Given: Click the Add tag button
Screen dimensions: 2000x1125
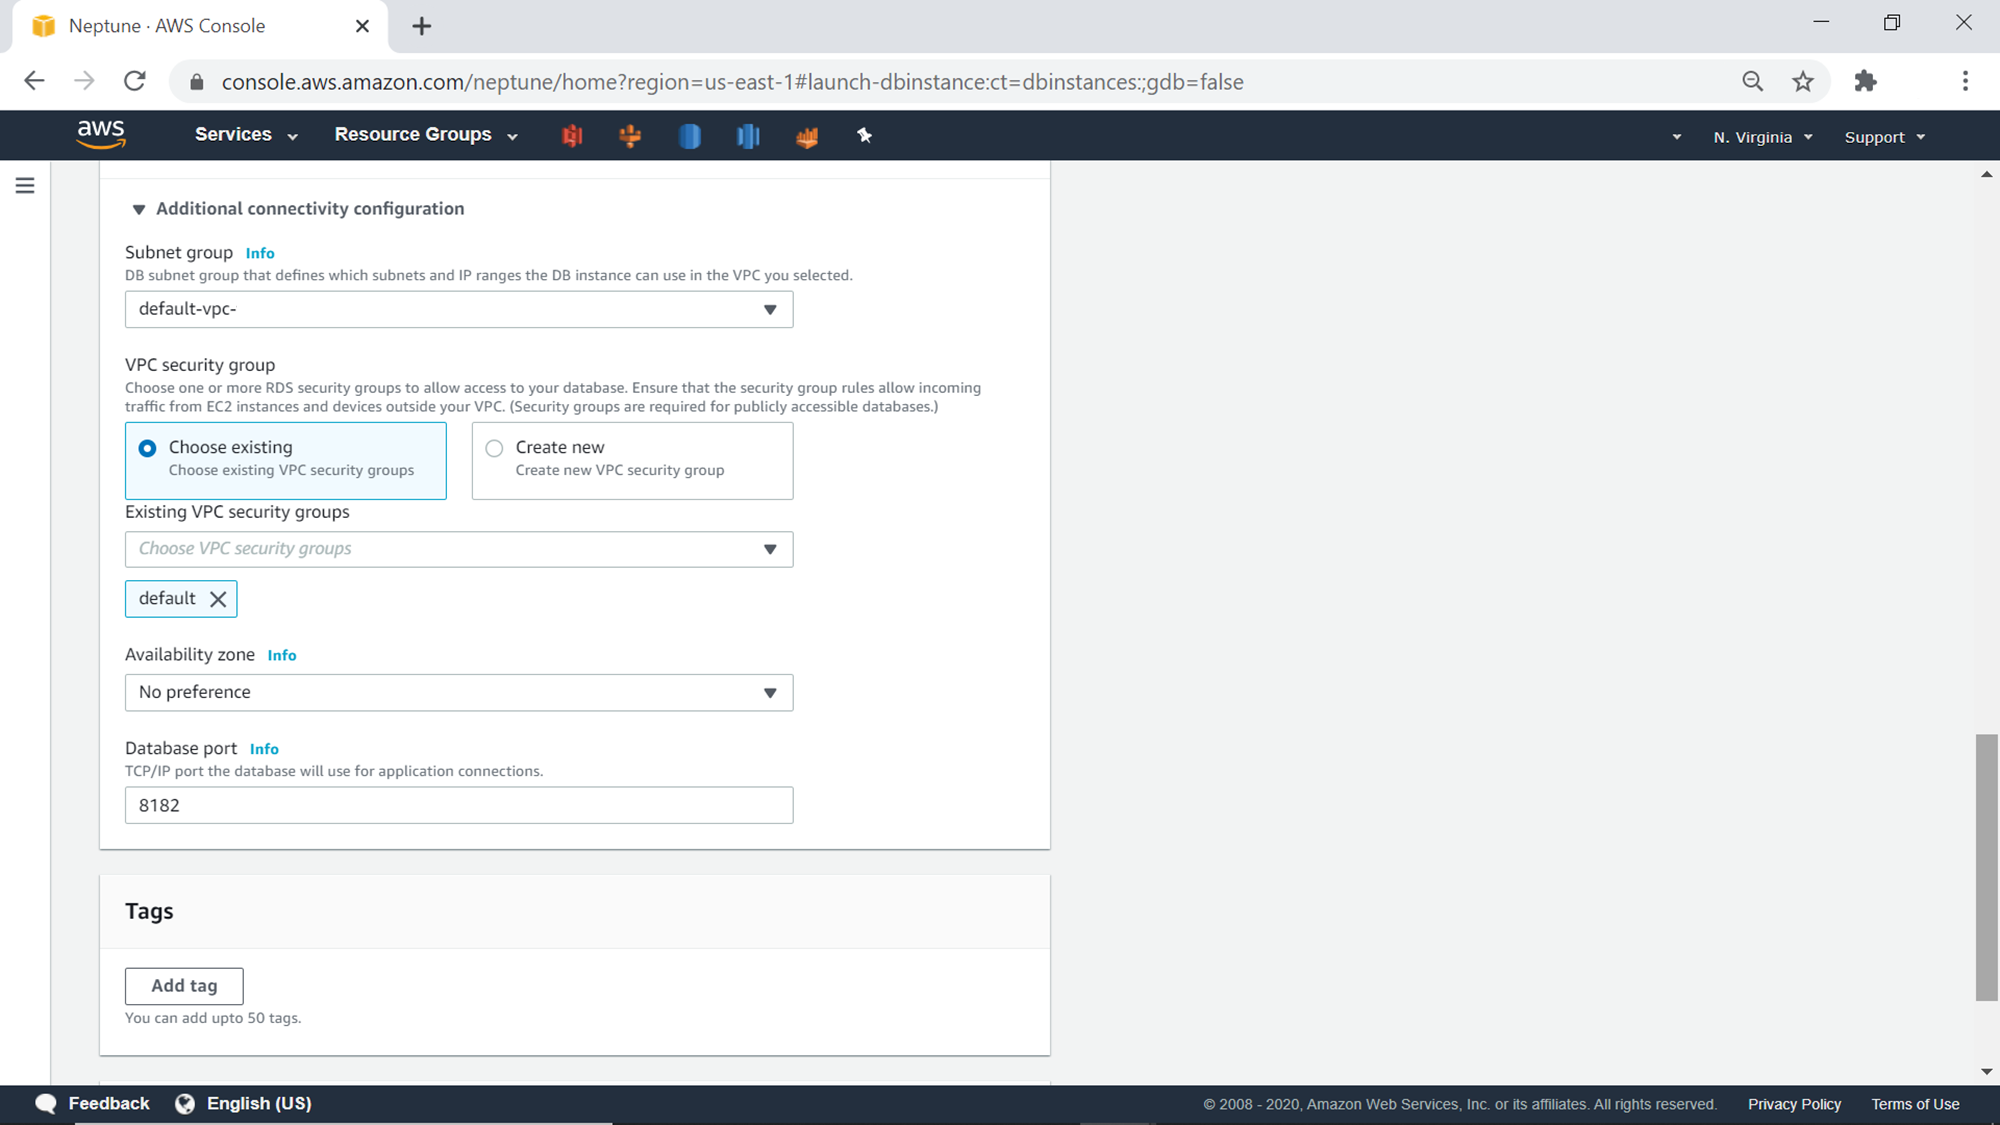Looking at the screenshot, I should point(184,986).
